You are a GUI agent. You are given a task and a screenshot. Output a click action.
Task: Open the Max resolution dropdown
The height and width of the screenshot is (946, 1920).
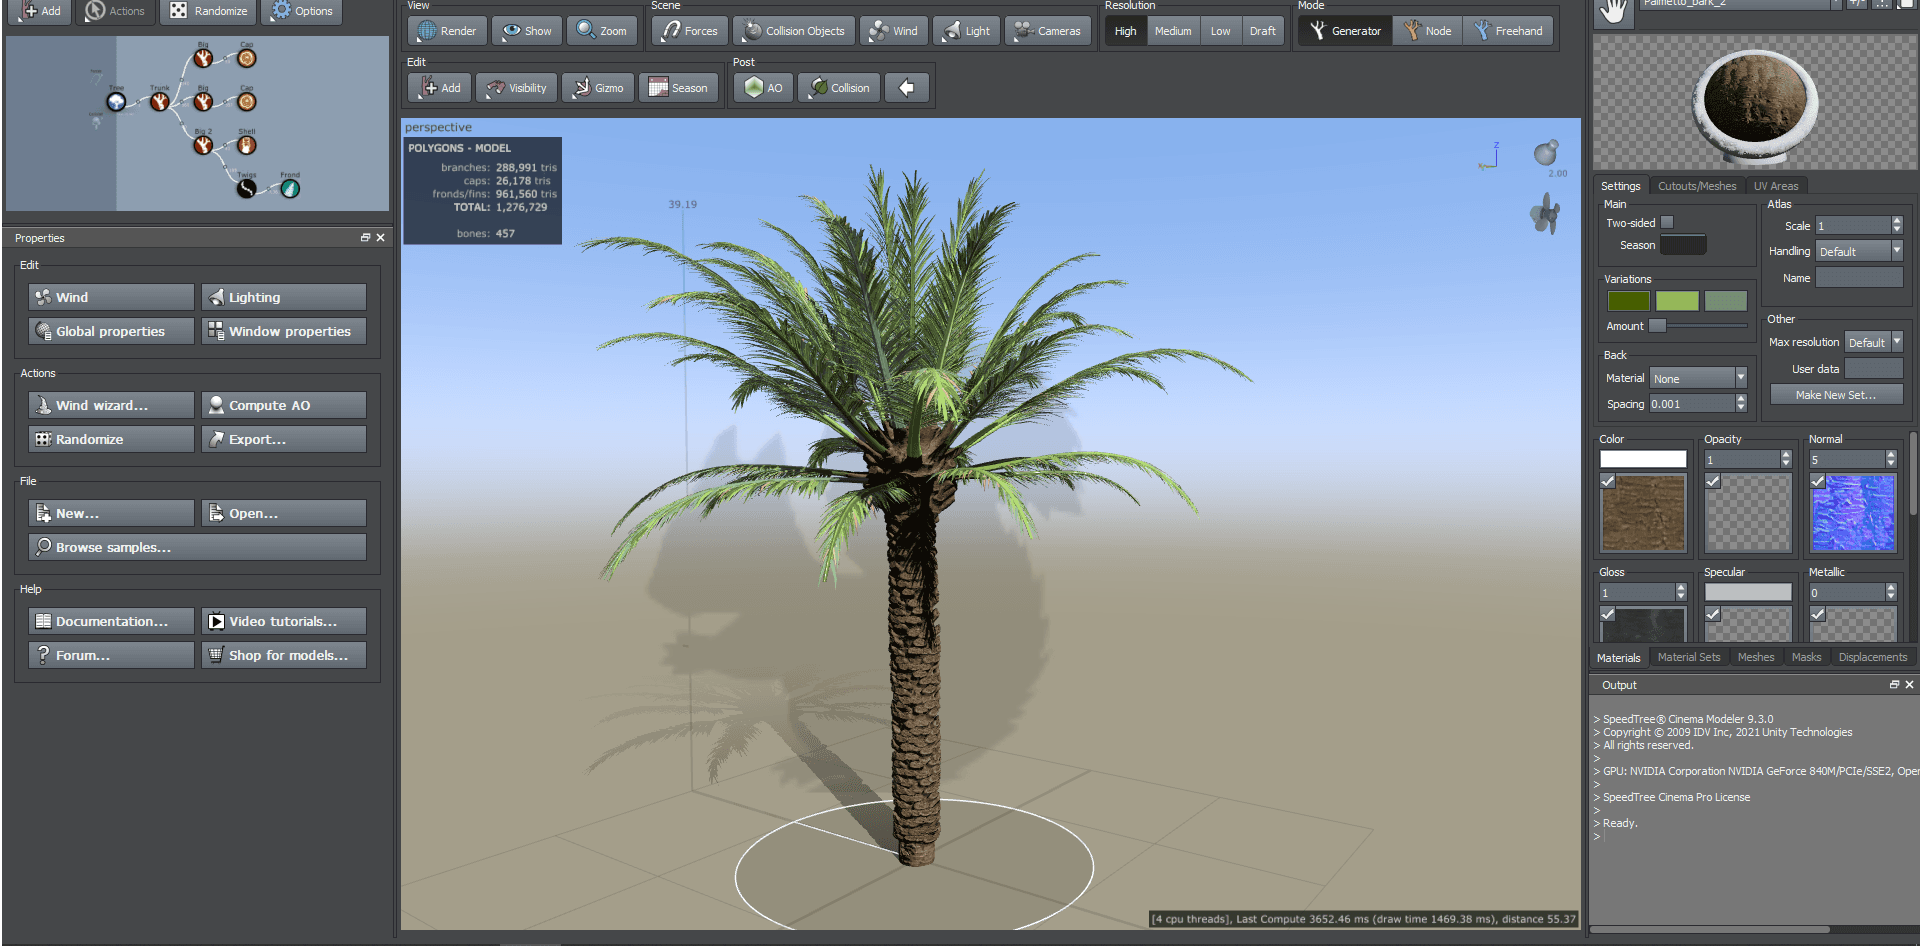click(1874, 342)
